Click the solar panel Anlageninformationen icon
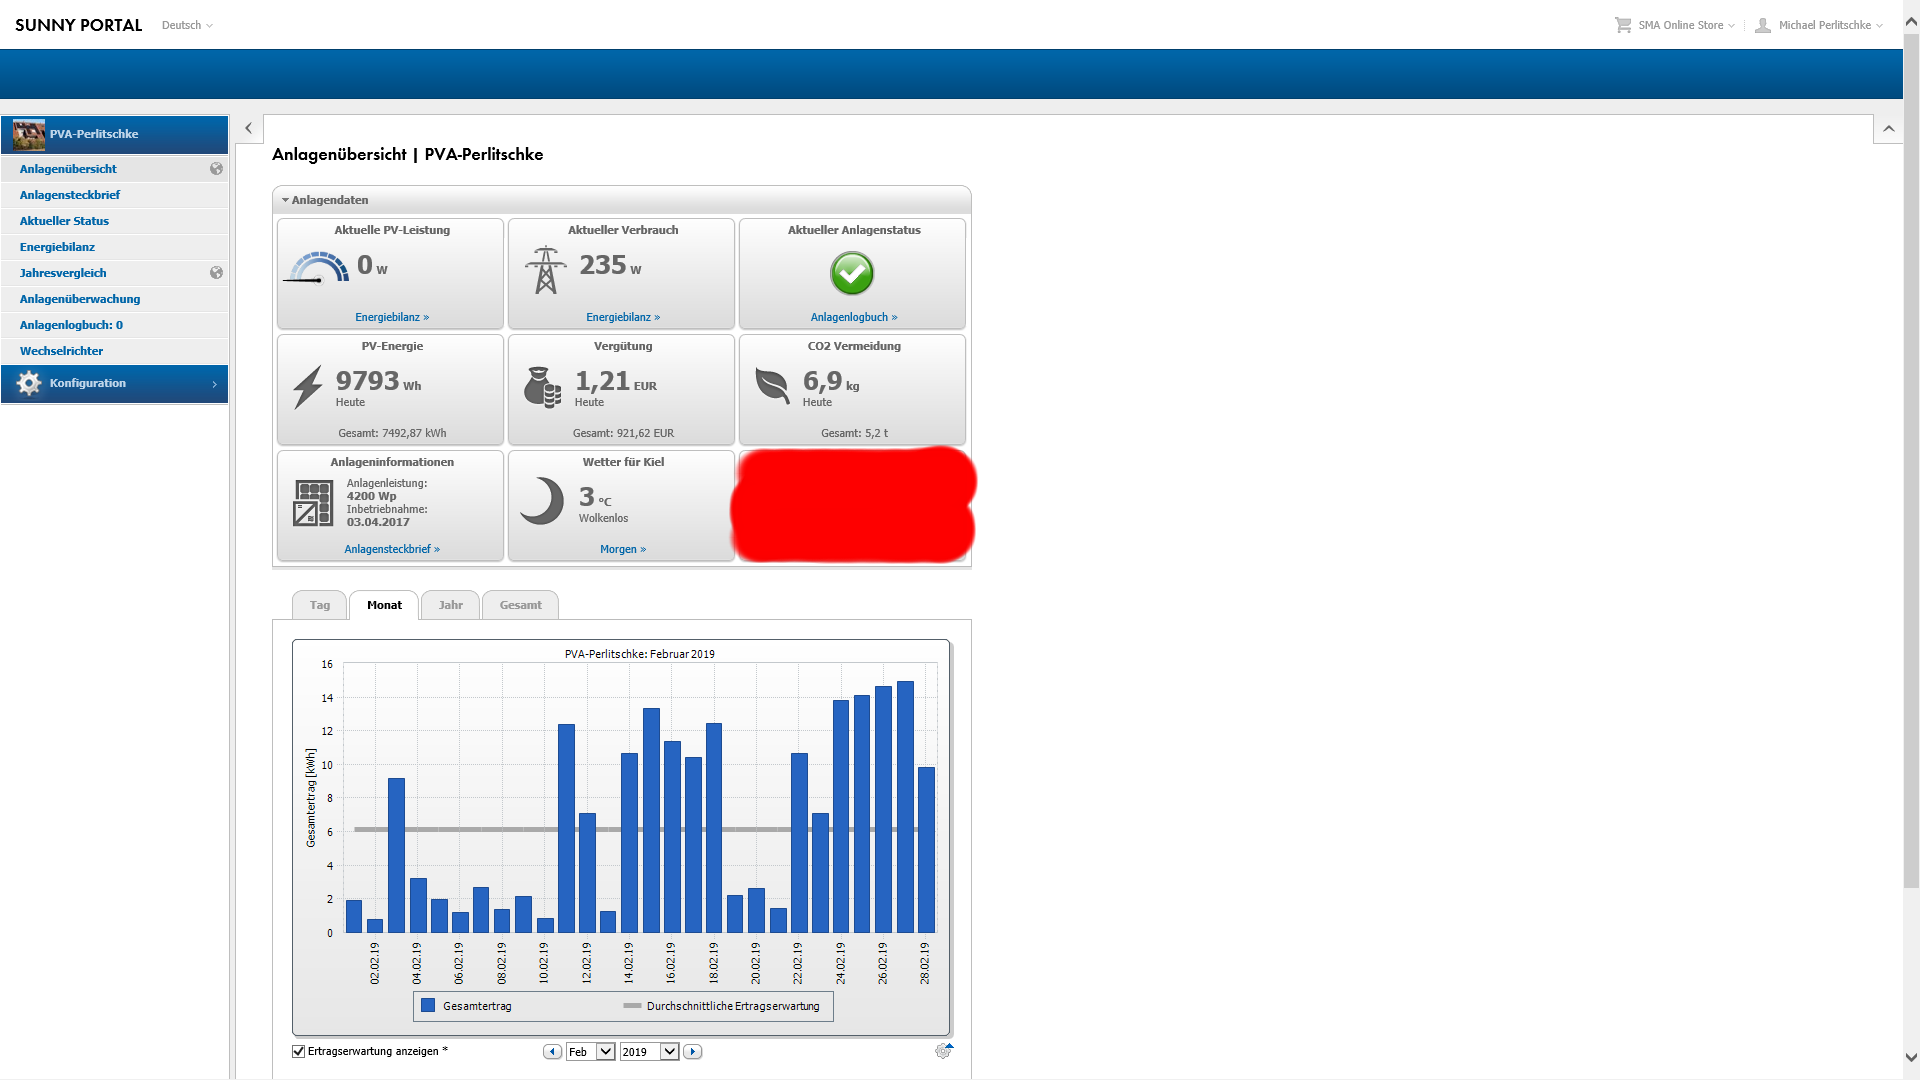Screen dimensions: 1920x1080 point(313,502)
